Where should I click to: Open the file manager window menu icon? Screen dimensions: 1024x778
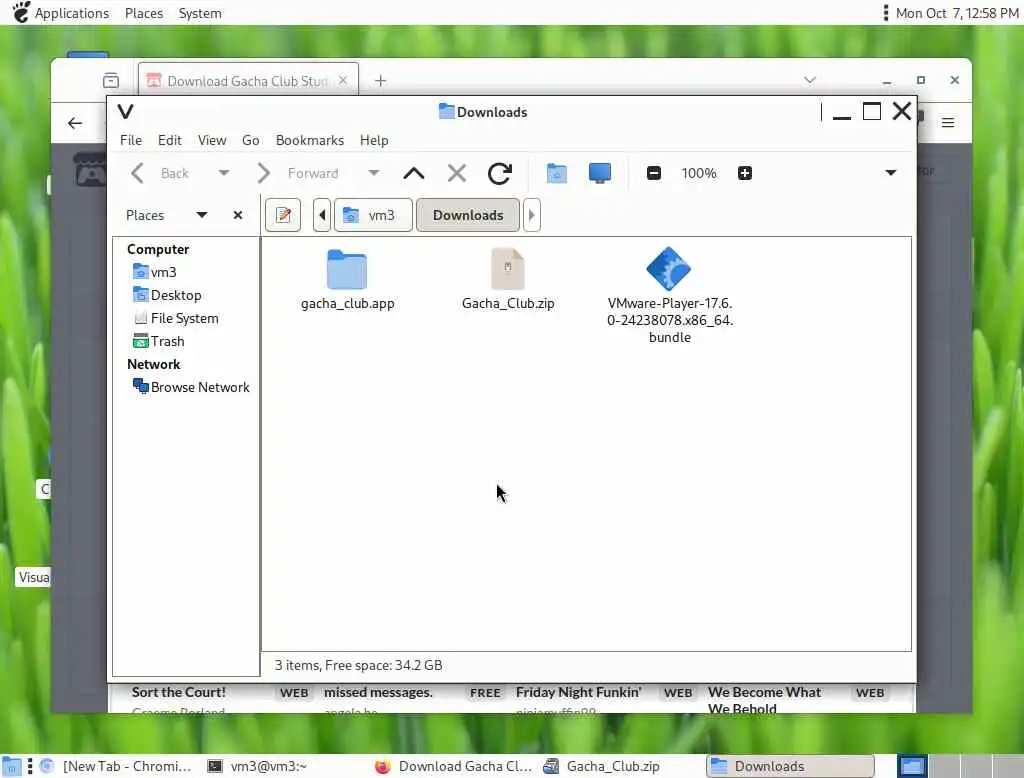(125, 112)
